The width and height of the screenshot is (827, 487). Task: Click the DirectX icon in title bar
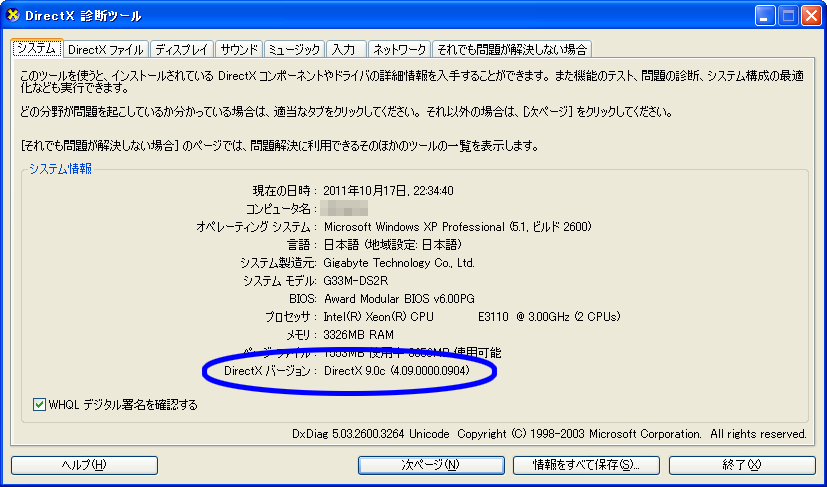(13, 16)
